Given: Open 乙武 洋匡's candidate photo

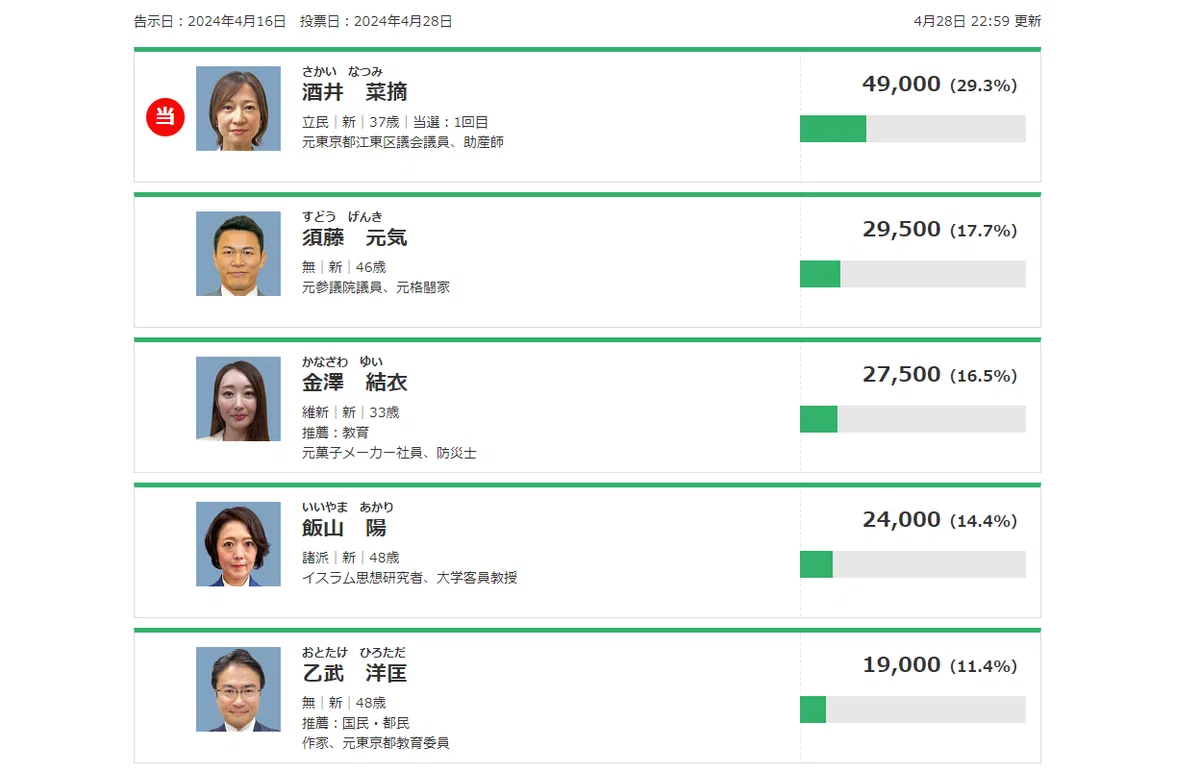Looking at the screenshot, I should coord(238,689).
